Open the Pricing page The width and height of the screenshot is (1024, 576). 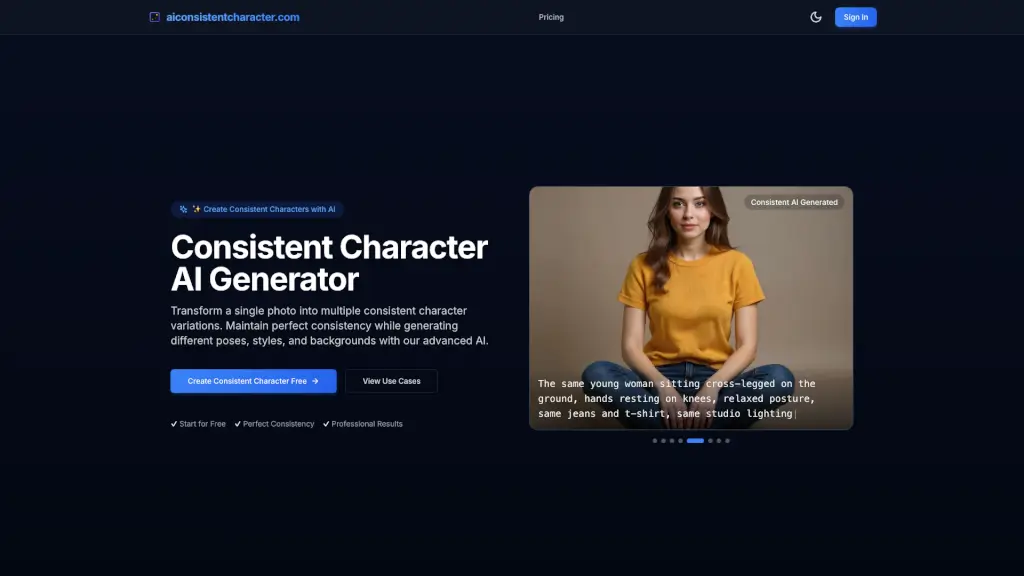click(x=551, y=17)
